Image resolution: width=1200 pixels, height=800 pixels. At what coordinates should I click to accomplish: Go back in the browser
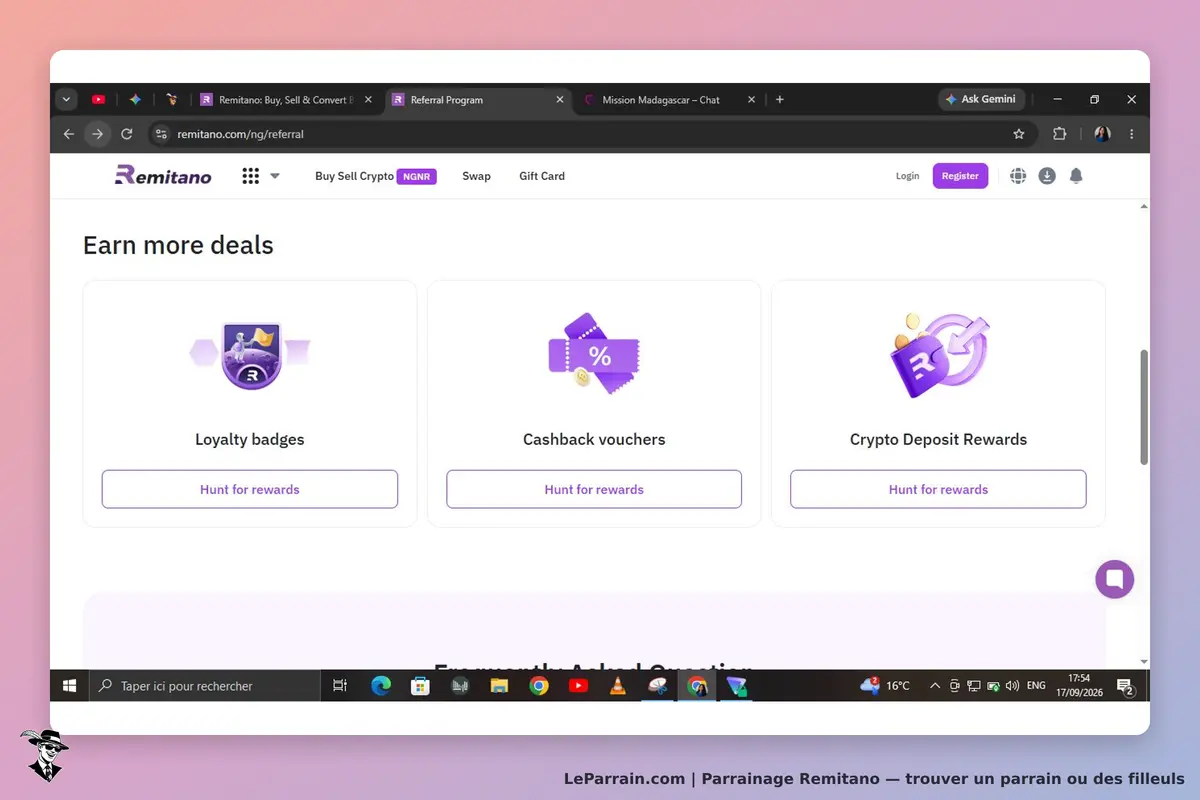tap(69, 134)
